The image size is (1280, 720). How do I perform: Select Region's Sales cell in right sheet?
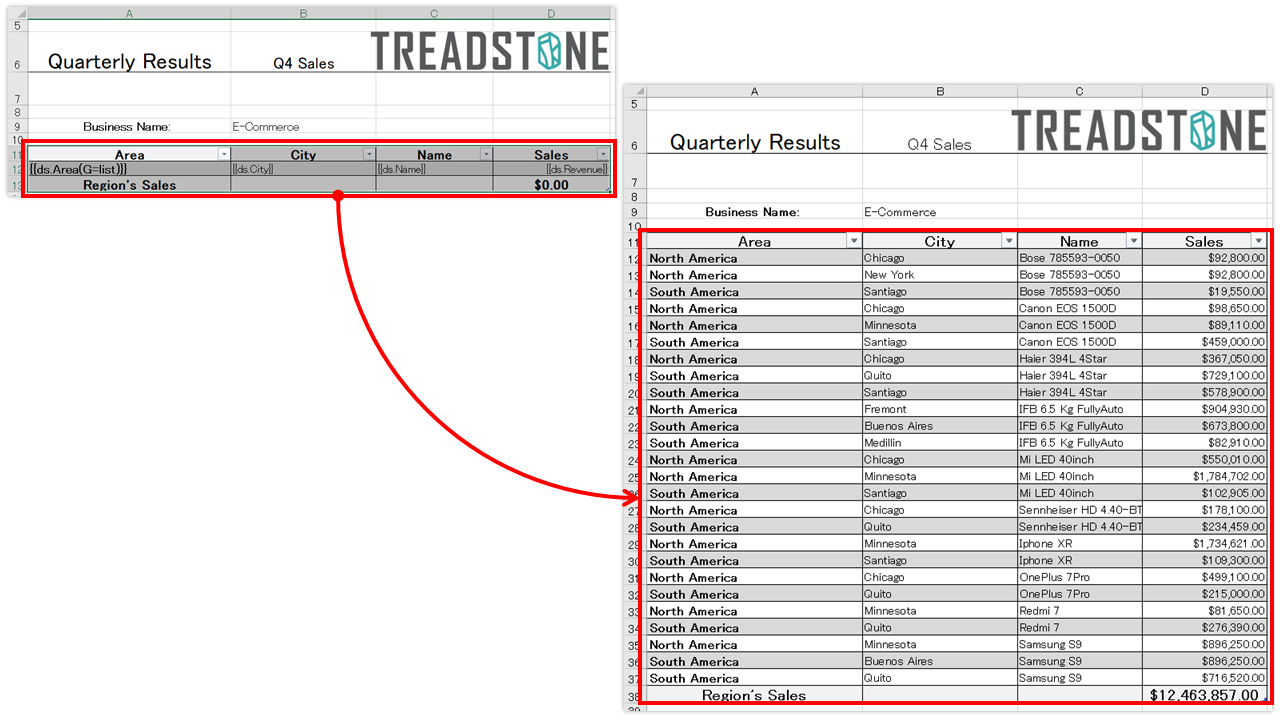(754, 695)
